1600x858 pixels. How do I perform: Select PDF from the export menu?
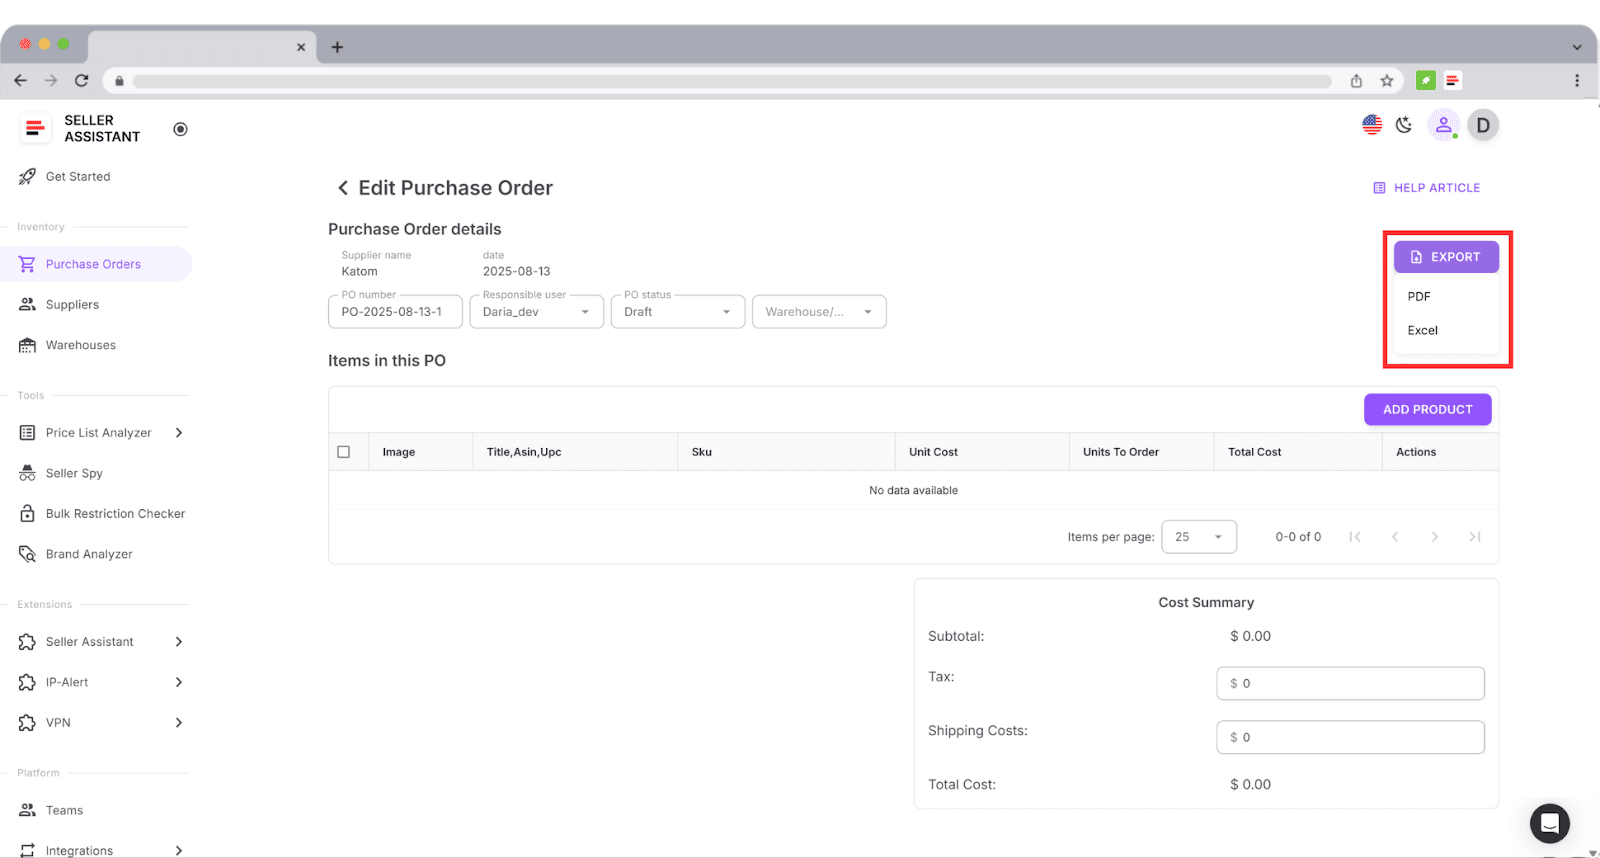coord(1419,297)
